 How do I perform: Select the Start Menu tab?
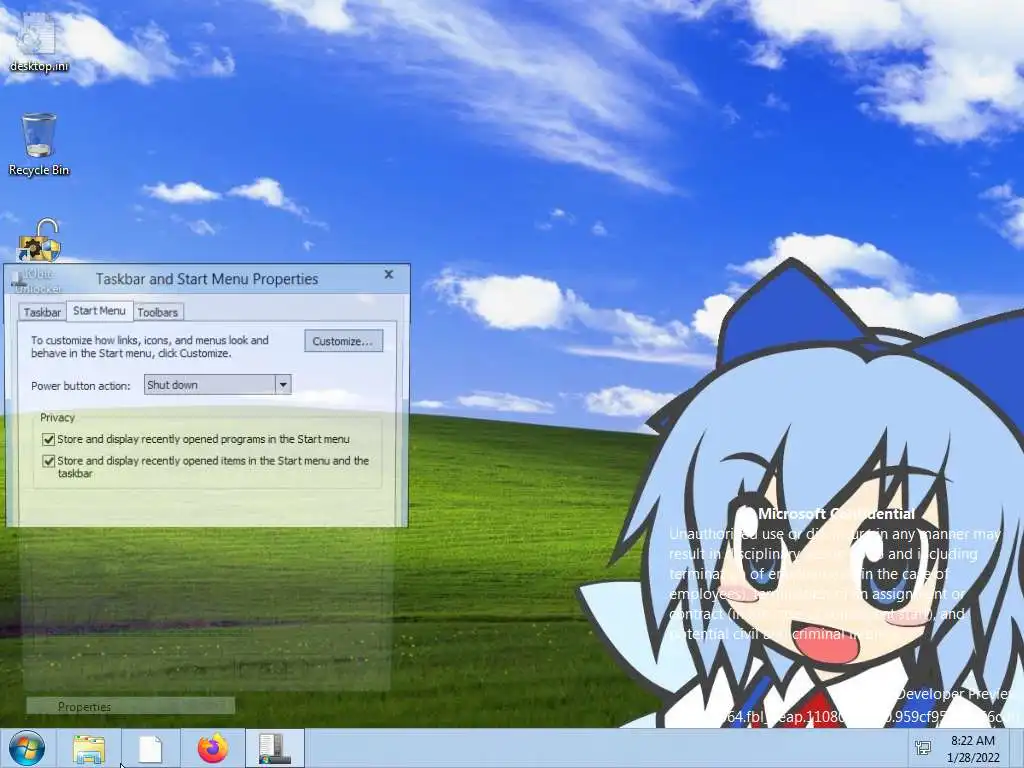tap(99, 311)
